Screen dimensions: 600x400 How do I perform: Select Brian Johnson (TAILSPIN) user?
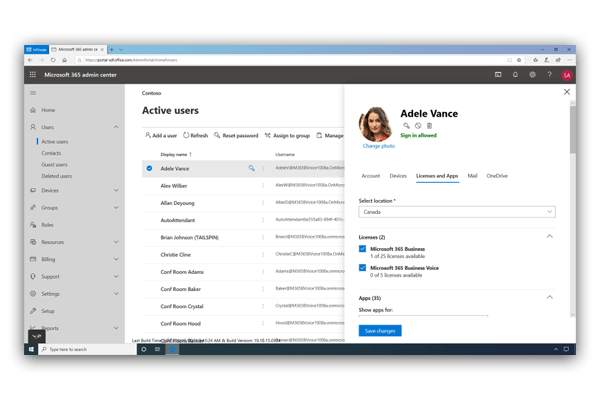189,237
